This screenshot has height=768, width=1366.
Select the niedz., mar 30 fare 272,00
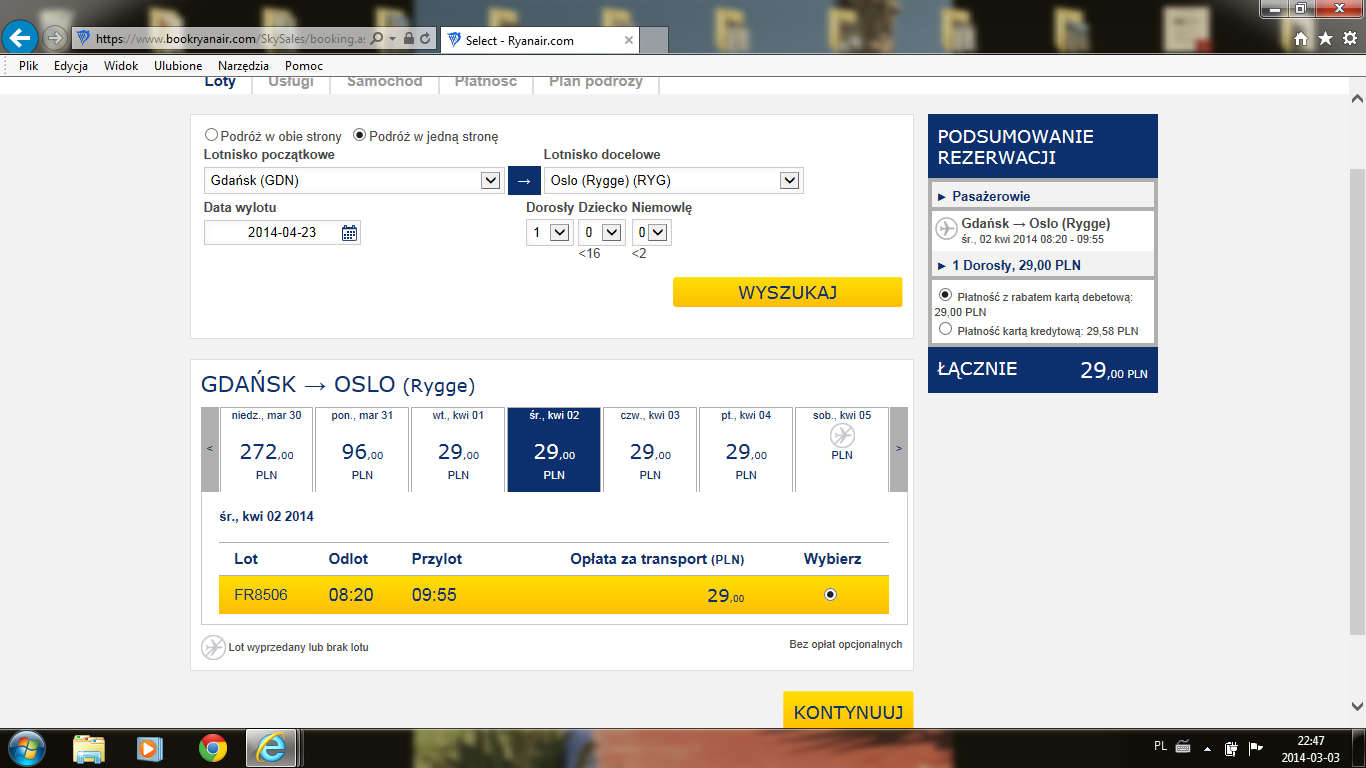266,449
